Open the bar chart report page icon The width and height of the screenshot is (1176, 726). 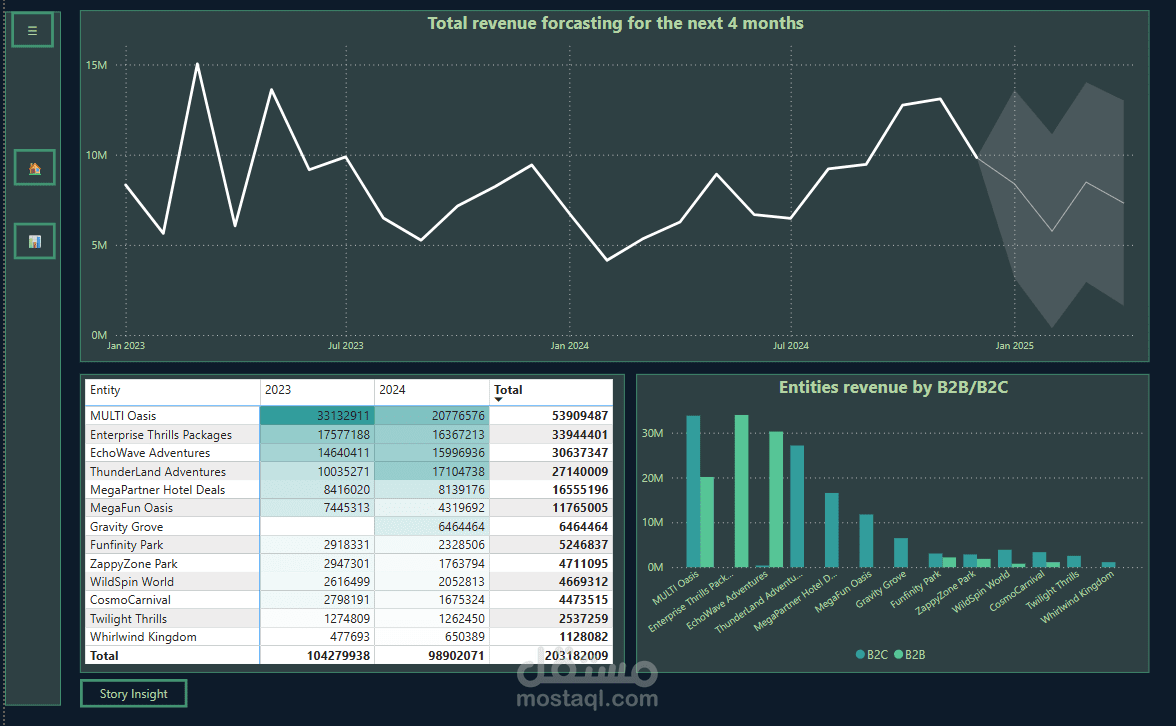34,242
